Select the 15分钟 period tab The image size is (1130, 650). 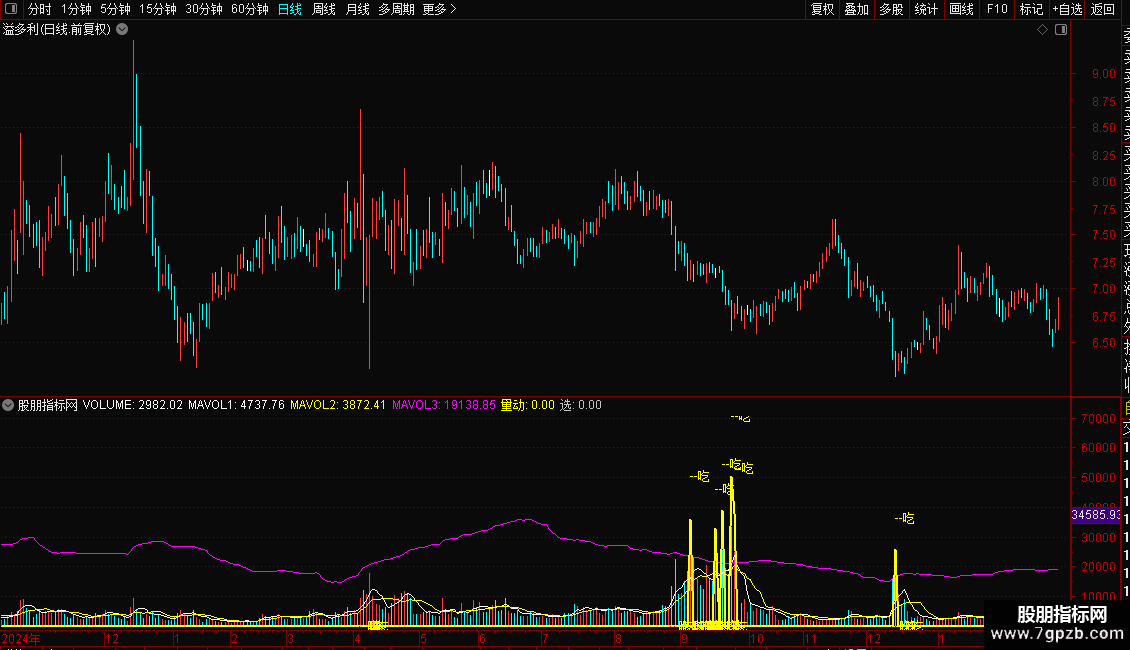tap(158, 9)
